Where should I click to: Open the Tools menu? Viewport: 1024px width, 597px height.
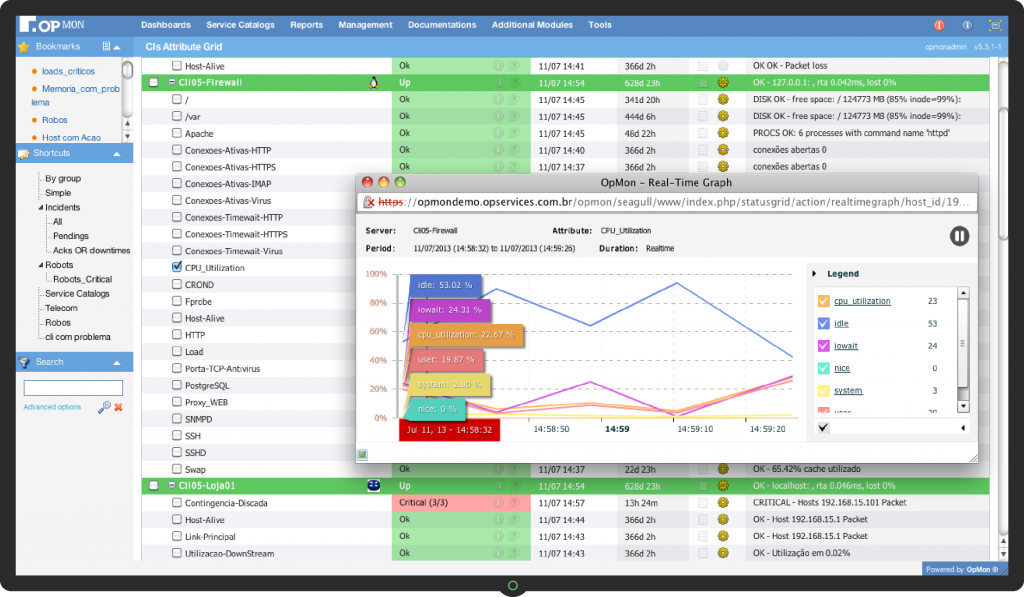(x=600, y=25)
